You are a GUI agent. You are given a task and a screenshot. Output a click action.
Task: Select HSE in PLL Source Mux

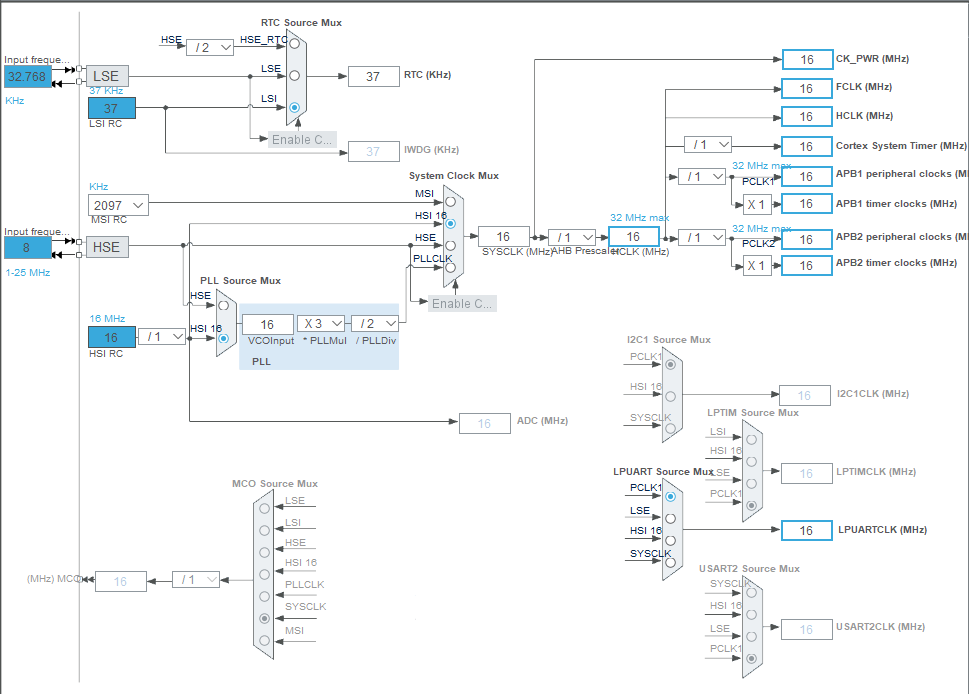coord(223,305)
